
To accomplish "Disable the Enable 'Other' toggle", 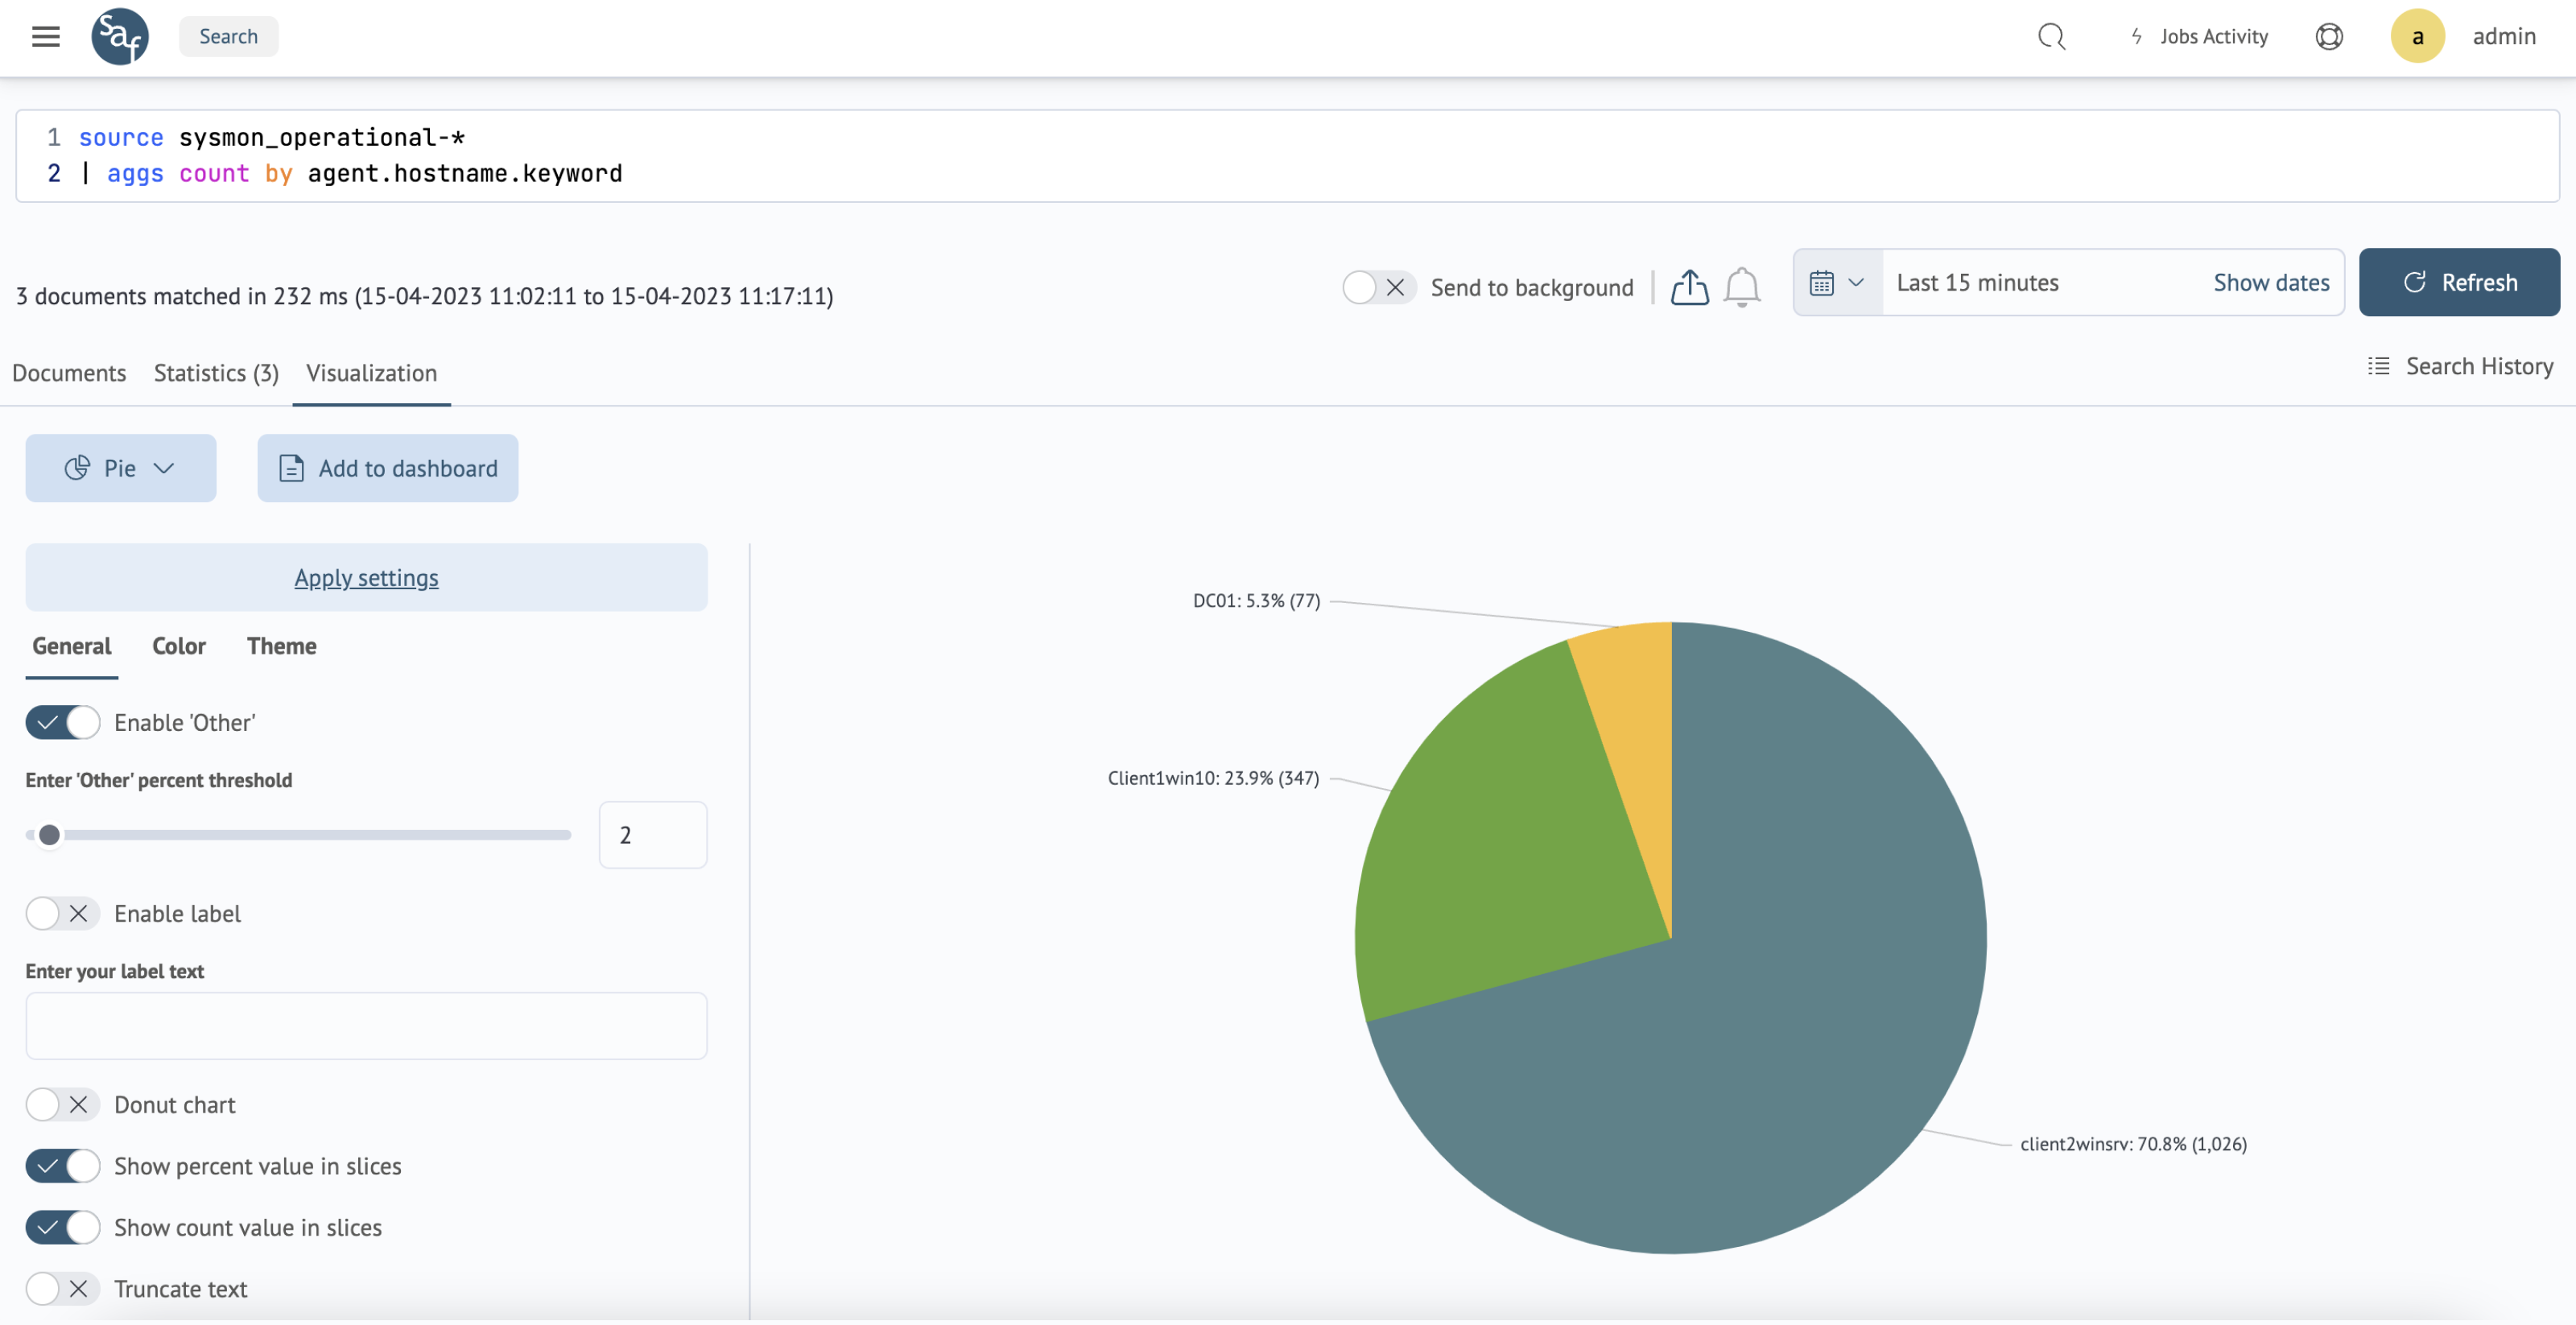I will [x=63, y=722].
